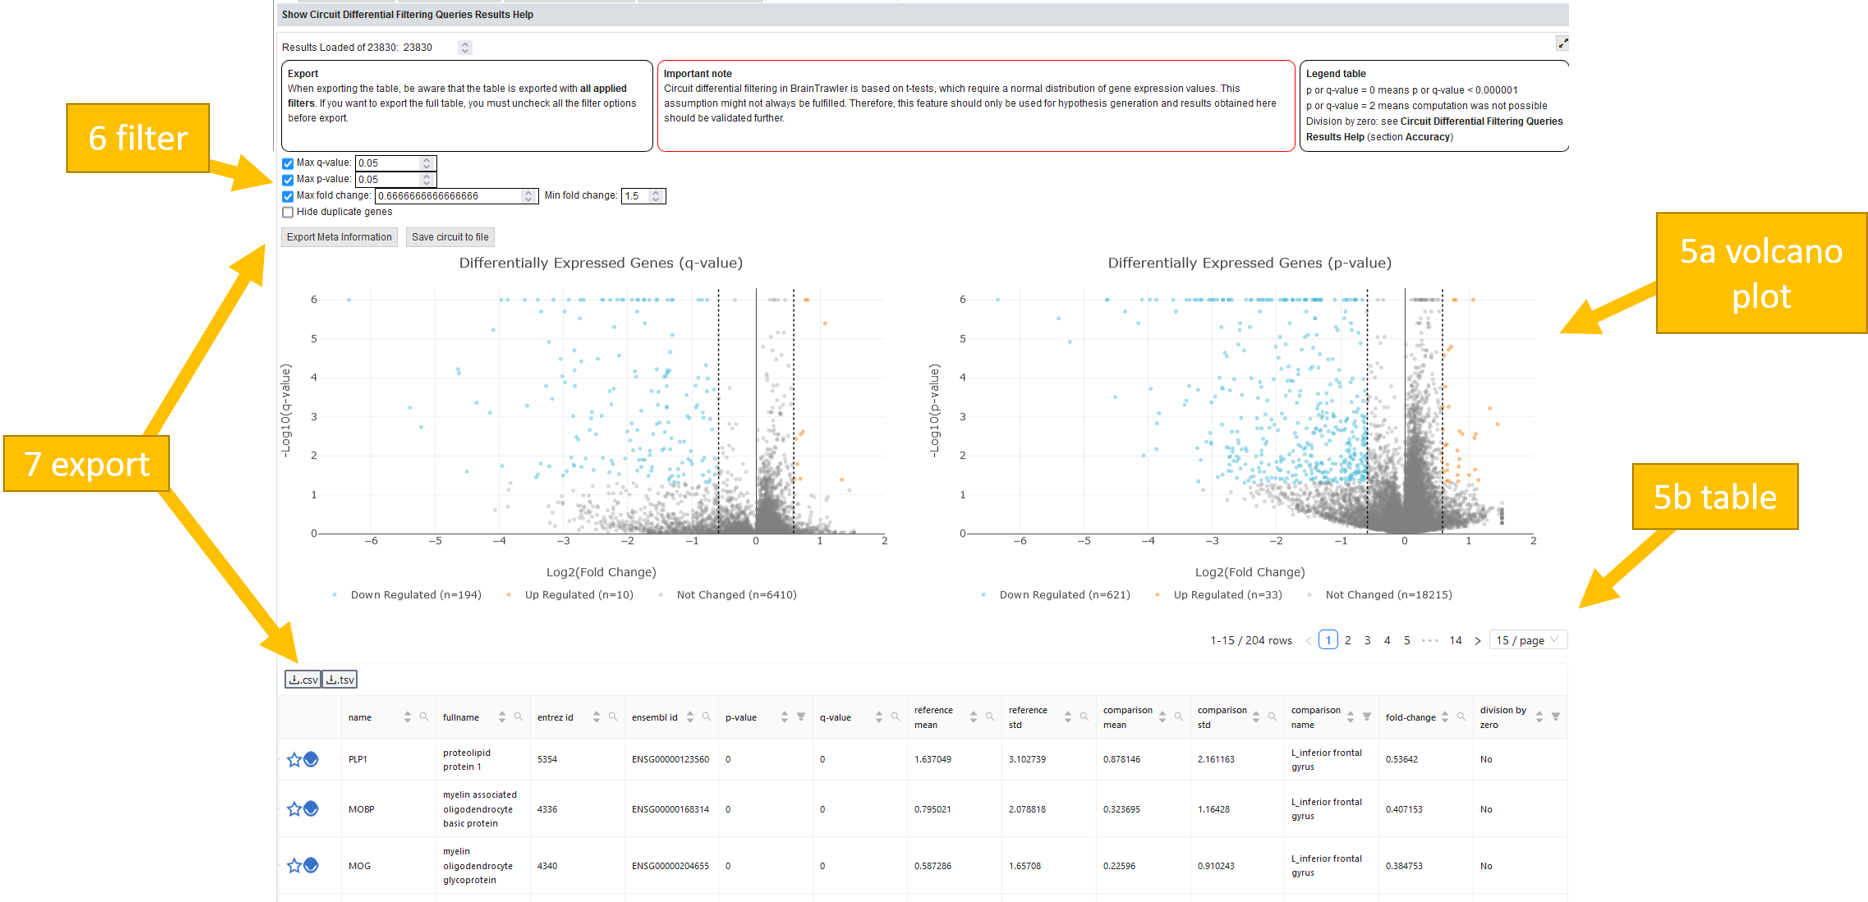The height and width of the screenshot is (902, 1868).
Task: Click the Save circuit to file button
Action: point(450,237)
